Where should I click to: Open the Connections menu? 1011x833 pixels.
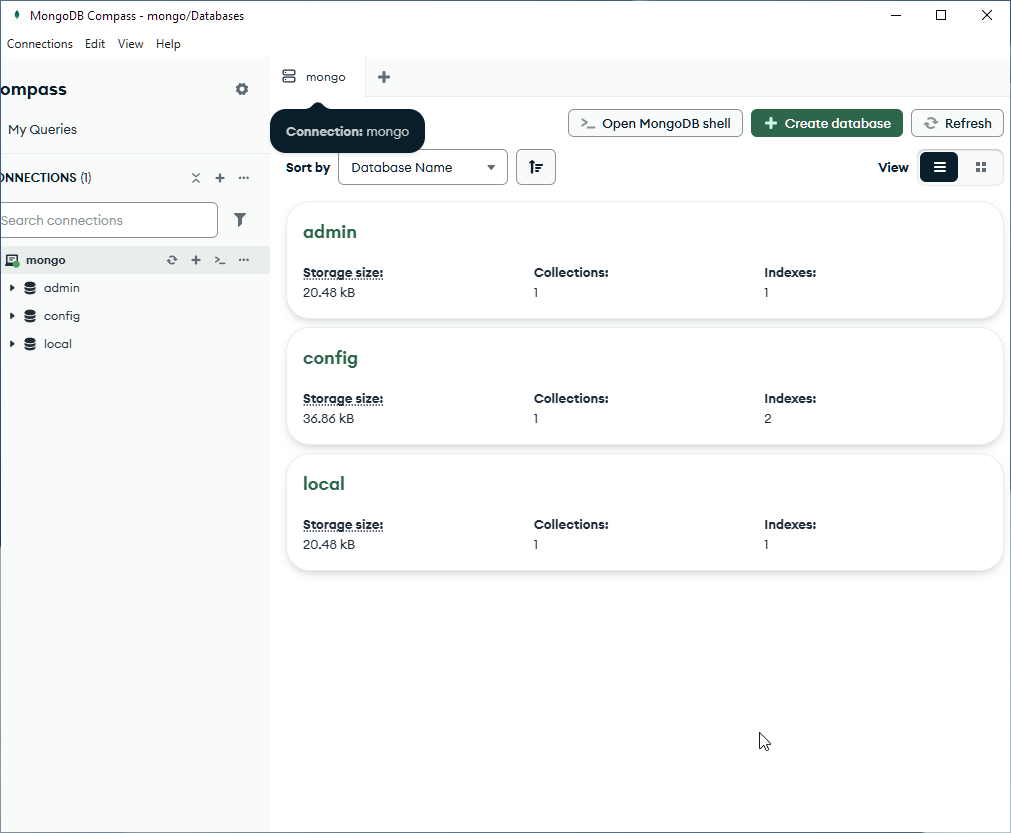pos(39,44)
